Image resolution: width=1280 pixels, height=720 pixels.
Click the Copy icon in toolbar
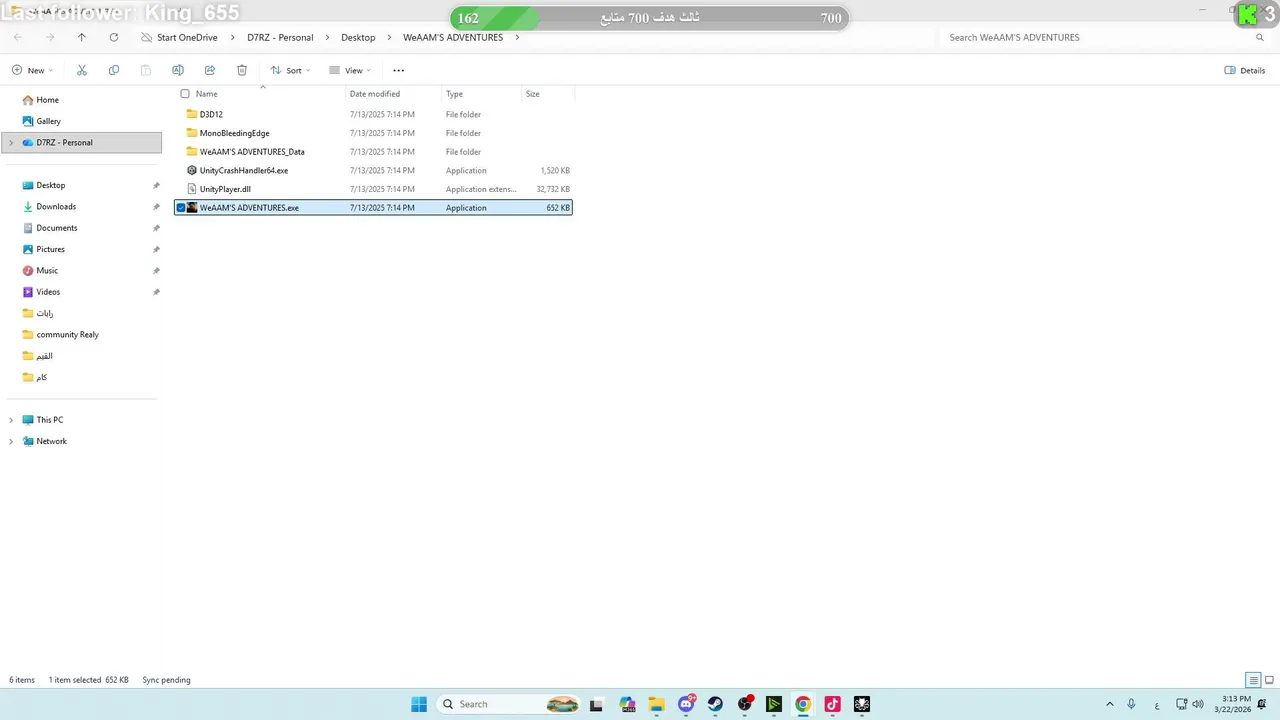114,70
